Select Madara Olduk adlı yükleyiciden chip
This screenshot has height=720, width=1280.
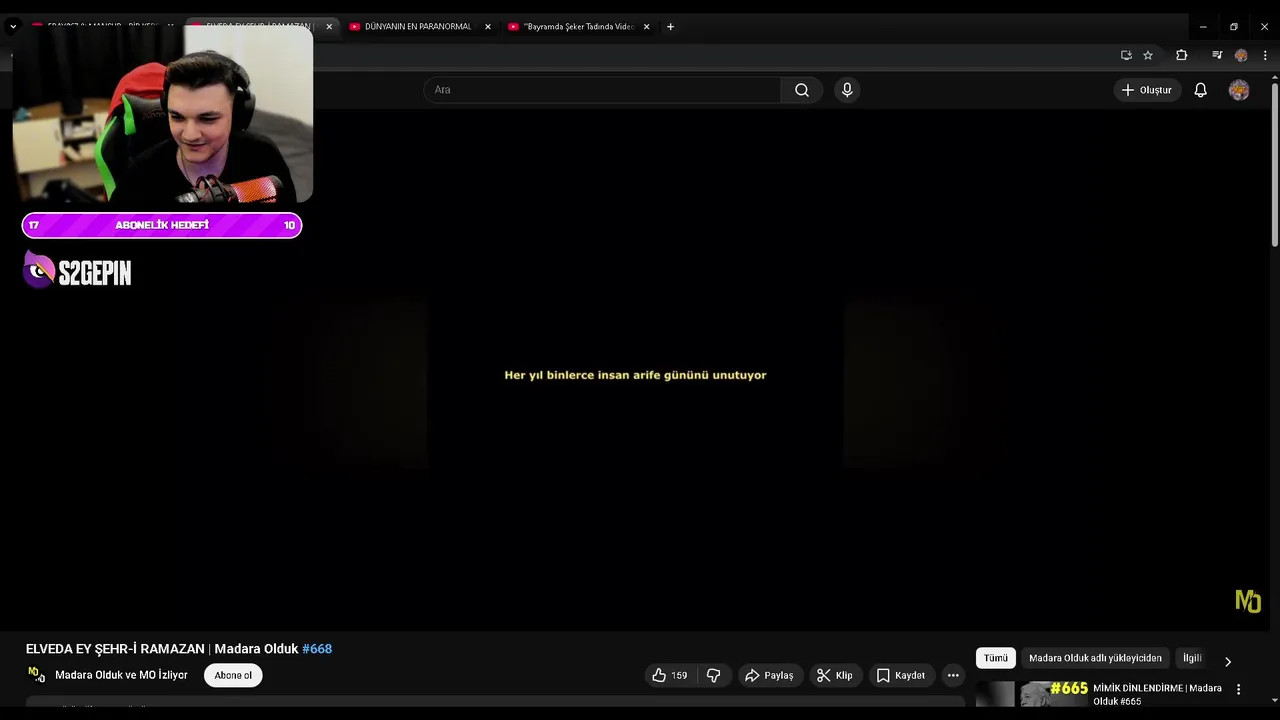pos(1095,658)
